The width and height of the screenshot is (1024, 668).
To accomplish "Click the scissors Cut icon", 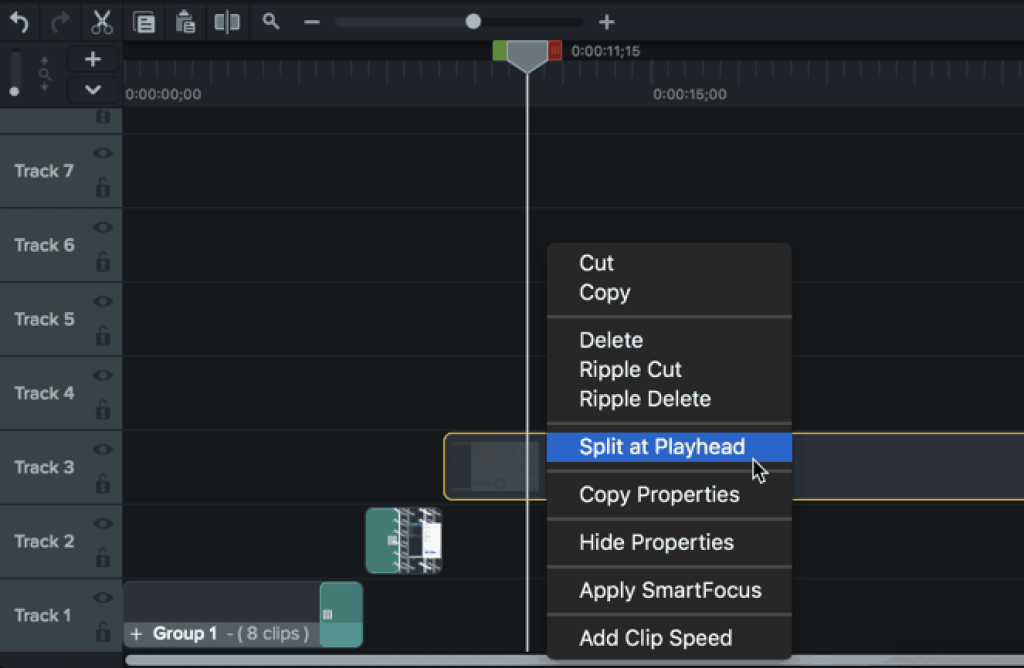I will pyautogui.click(x=102, y=21).
